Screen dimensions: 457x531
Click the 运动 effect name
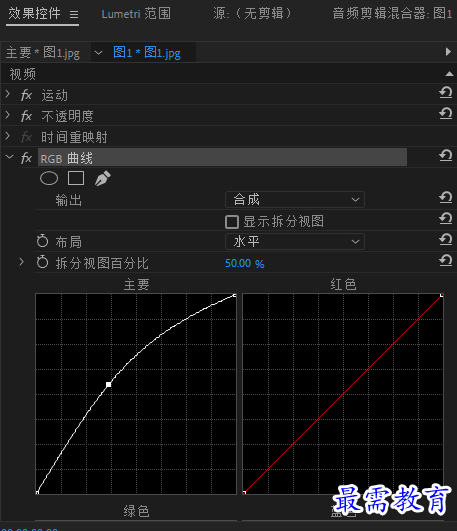click(55, 95)
